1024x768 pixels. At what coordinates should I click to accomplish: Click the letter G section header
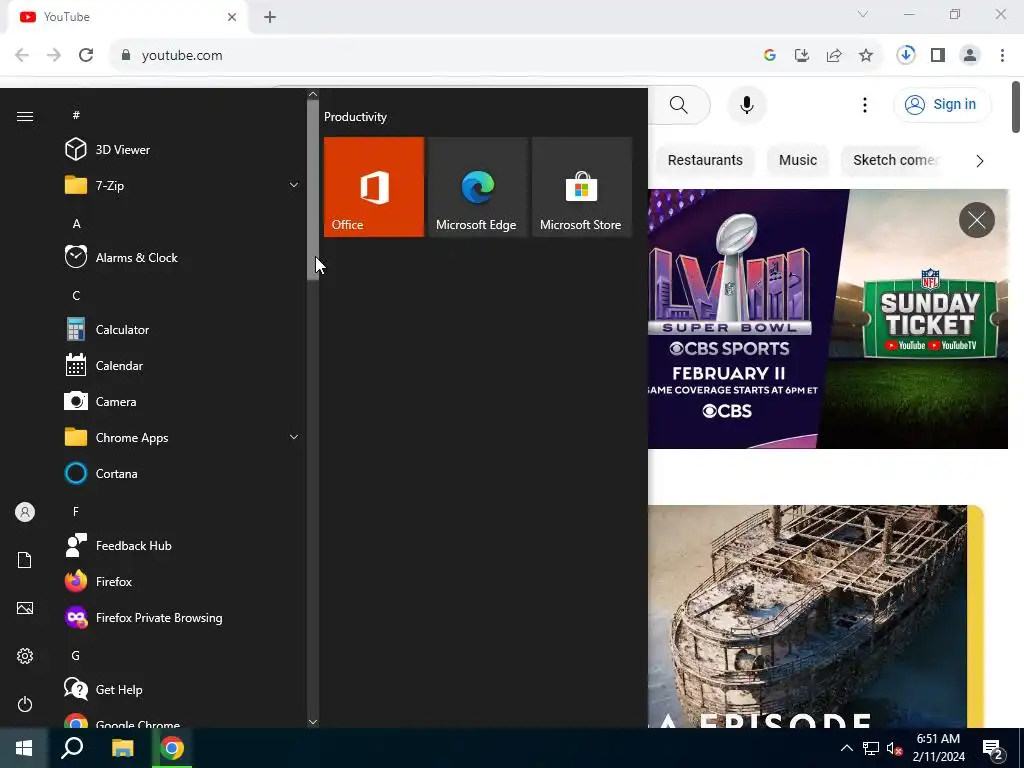pyautogui.click(x=76, y=656)
